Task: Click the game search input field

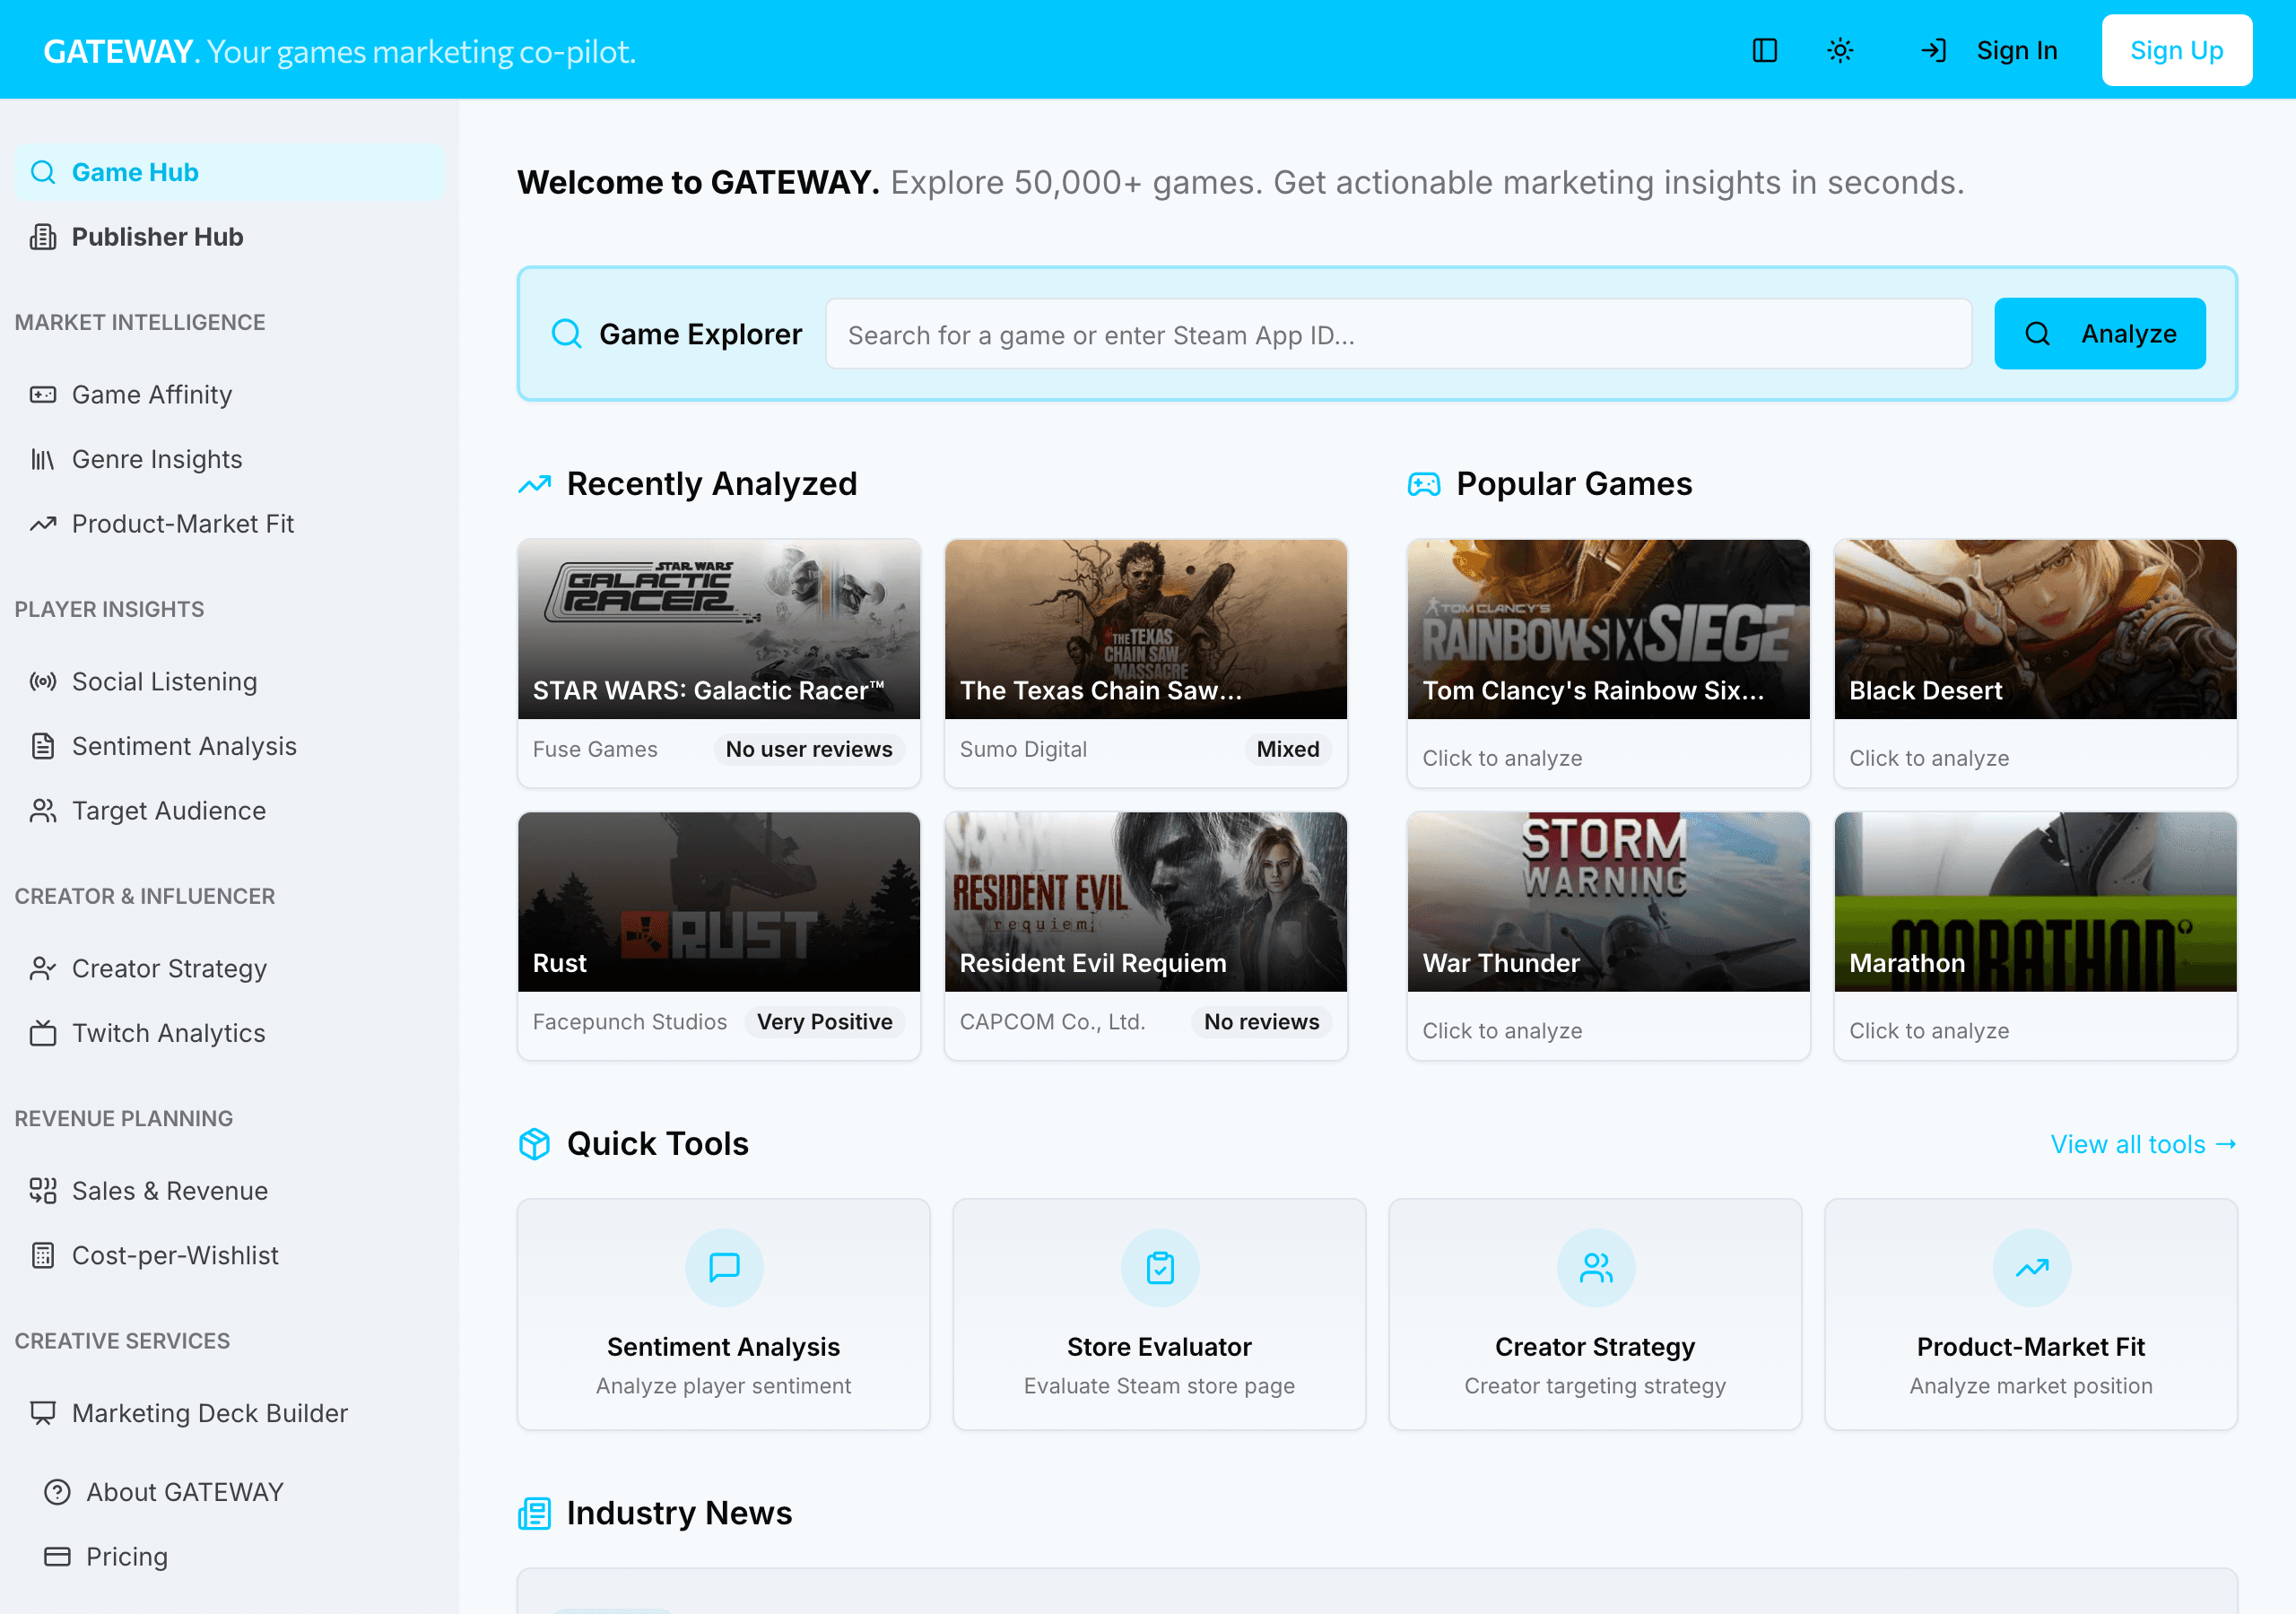Action: point(1398,334)
